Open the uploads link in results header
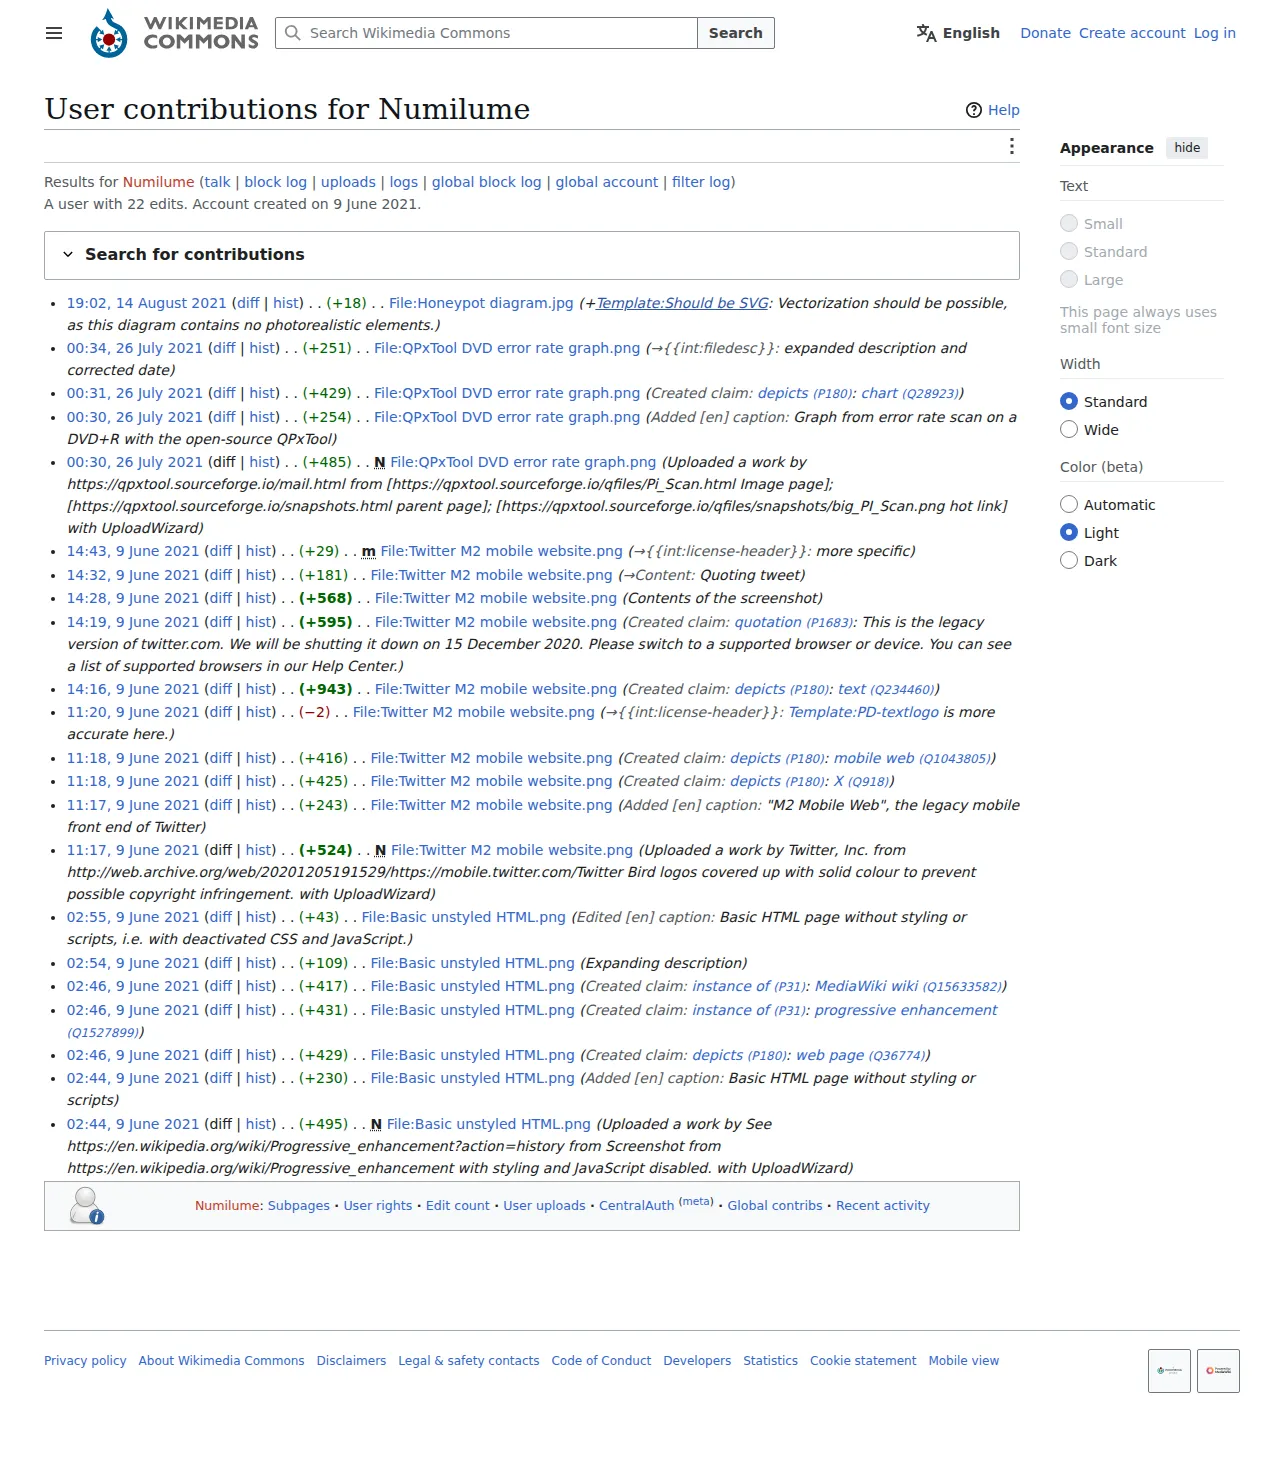The image size is (1284, 1481). click(348, 182)
